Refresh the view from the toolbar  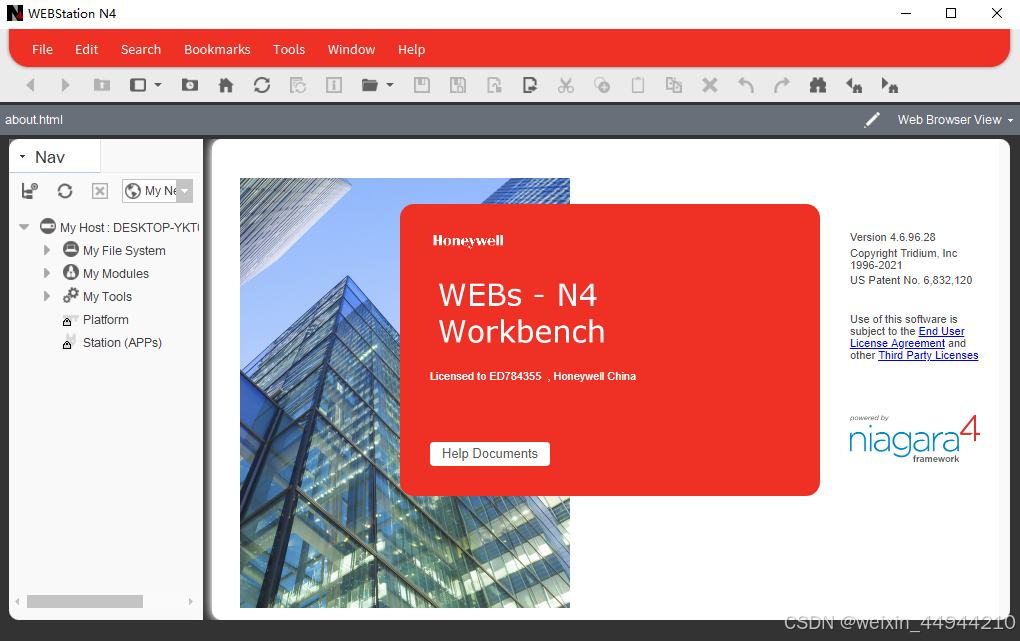[x=262, y=85]
